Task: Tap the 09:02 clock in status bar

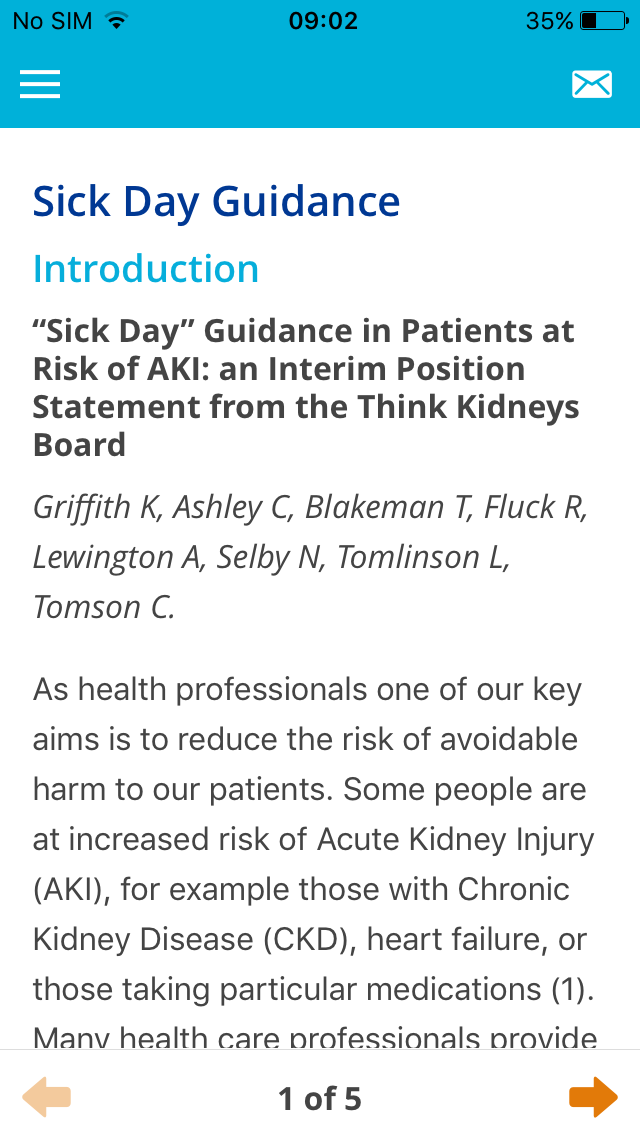Action: coord(322,21)
